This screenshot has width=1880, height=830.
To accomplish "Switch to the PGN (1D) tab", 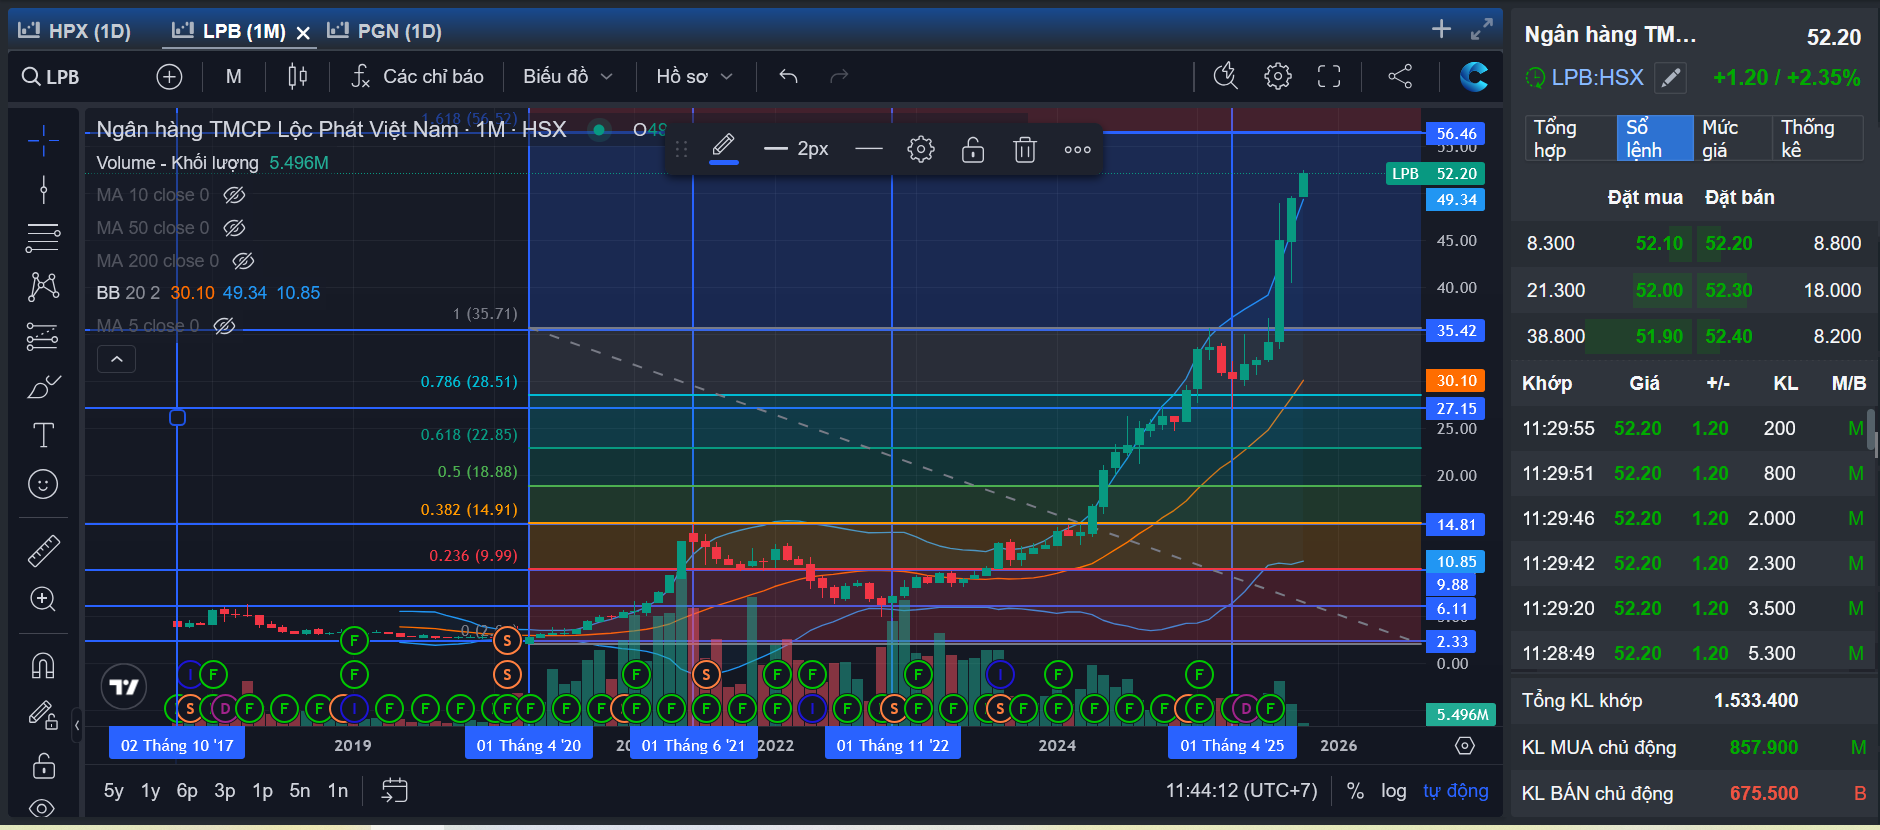I will coord(385,31).
